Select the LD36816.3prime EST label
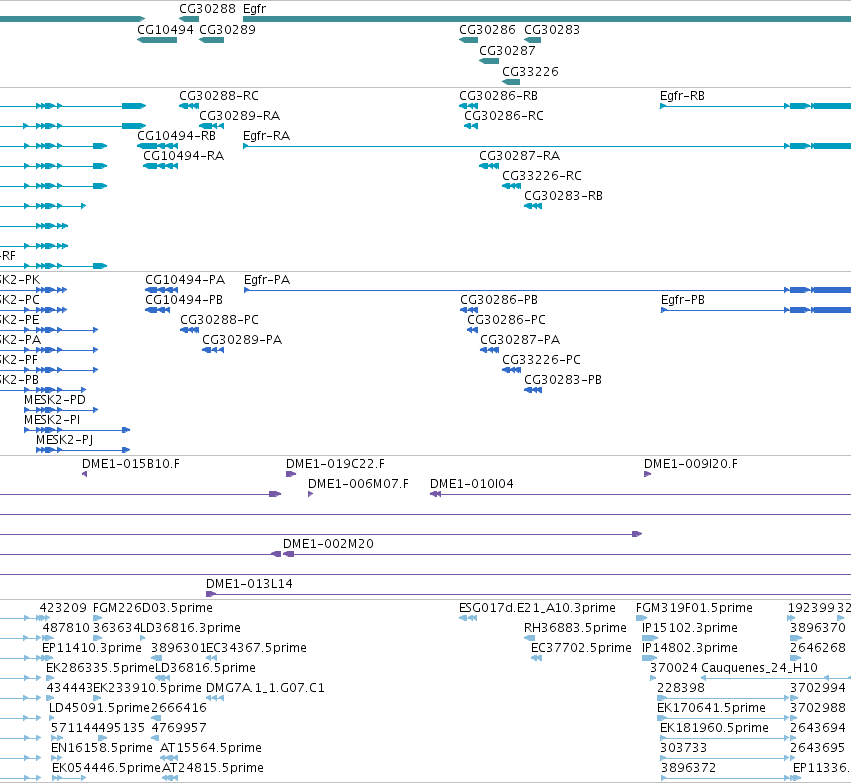This screenshot has width=851, height=783. [190, 628]
